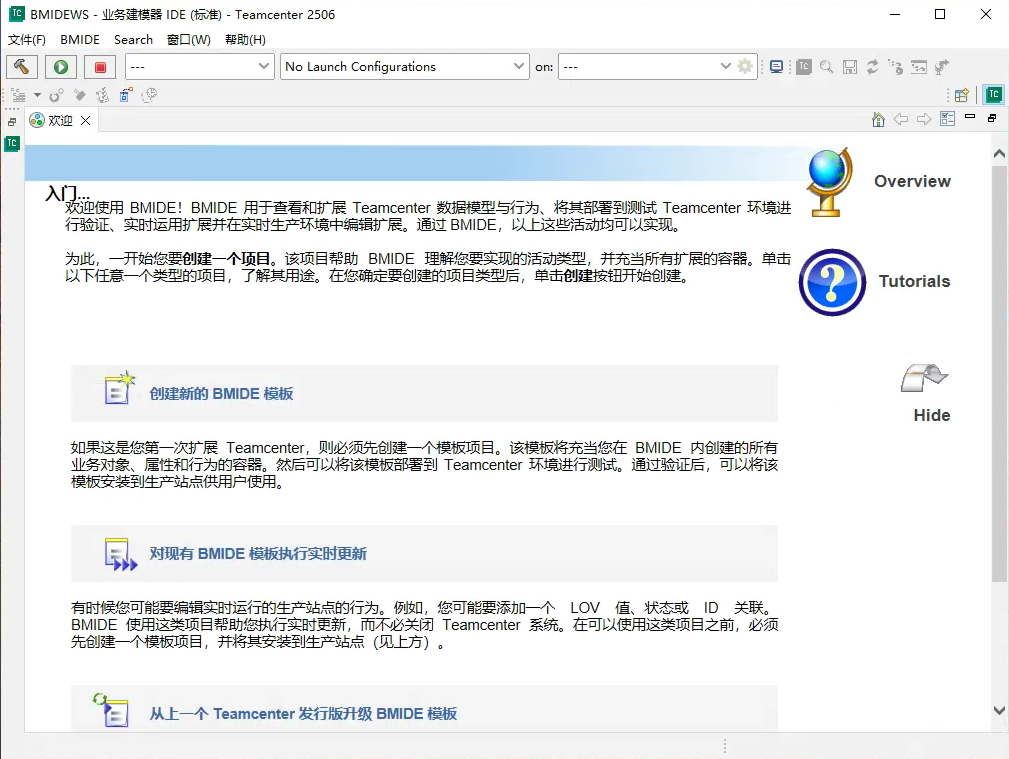Open the 文件(F) menu
This screenshot has height=759, width=1009.
click(x=26, y=40)
